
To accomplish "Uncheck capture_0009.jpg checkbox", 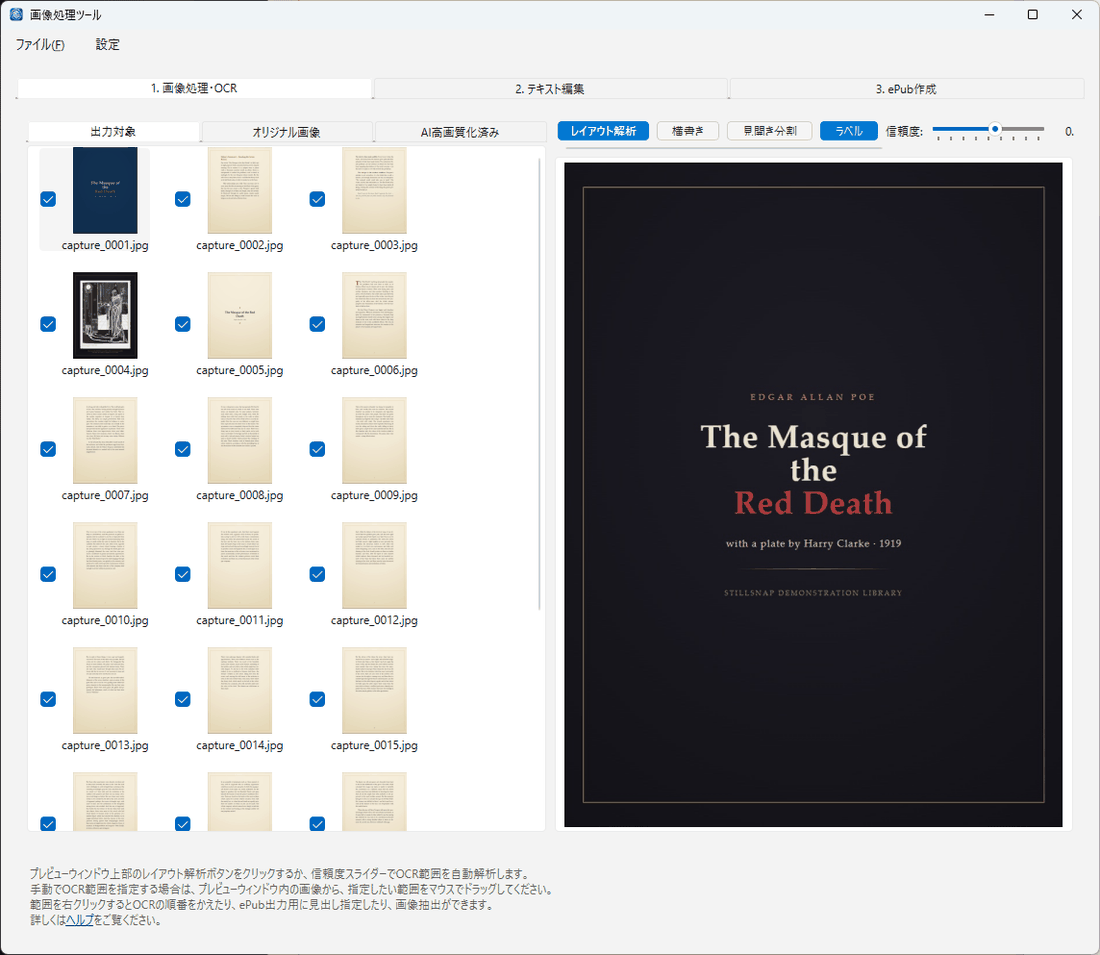I will 318,449.
